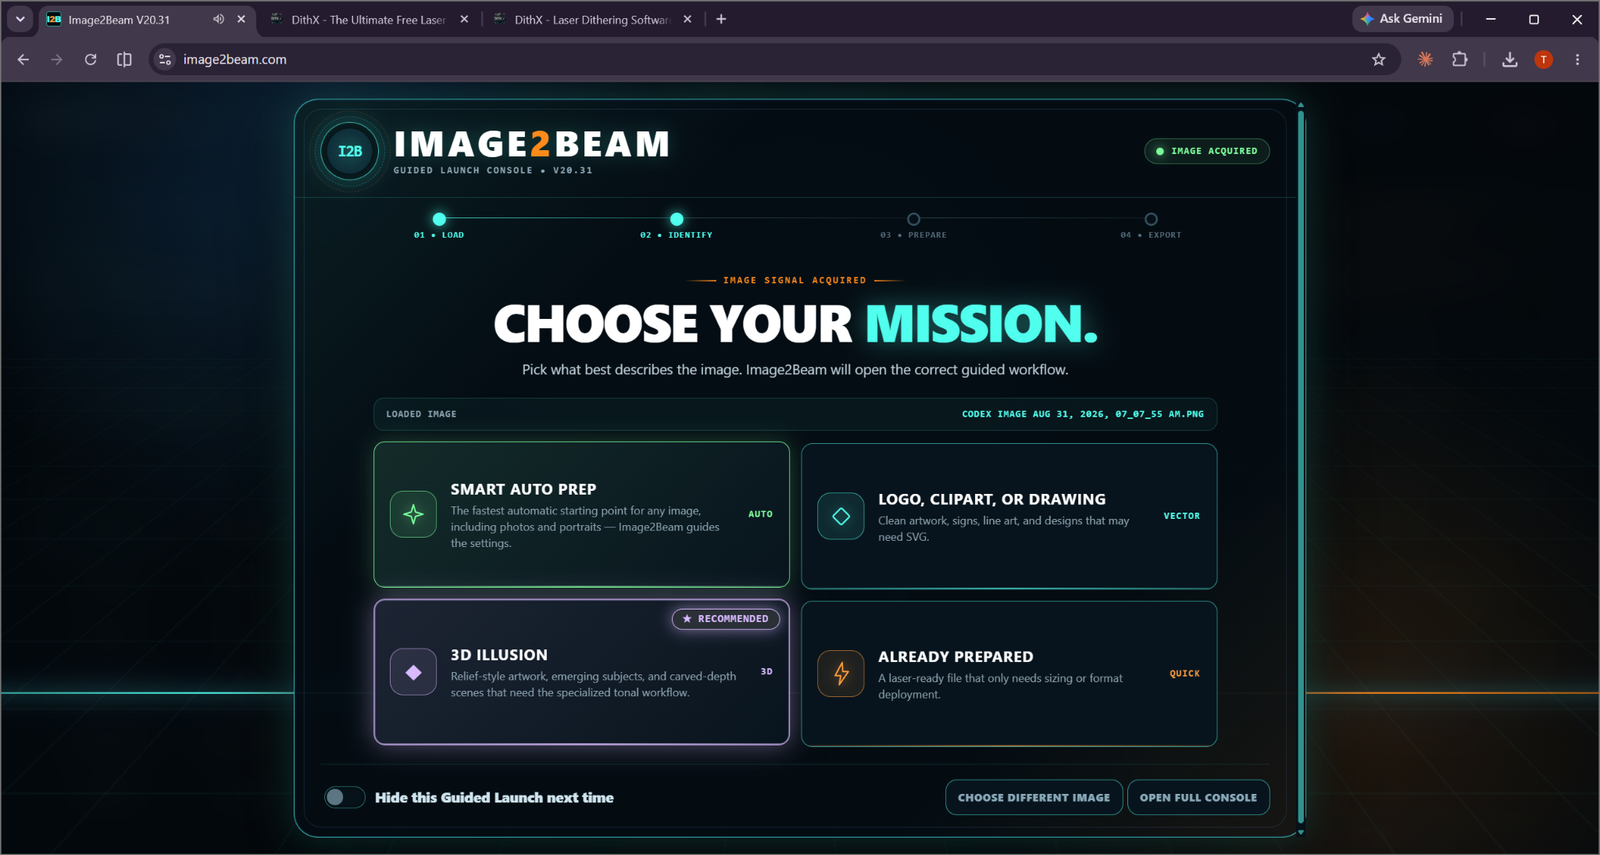Image resolution: width=1600 pixels, height=855 pixels.
Task: Select the Already Prepared lightning bolt icon
Action: click(841, 673)
